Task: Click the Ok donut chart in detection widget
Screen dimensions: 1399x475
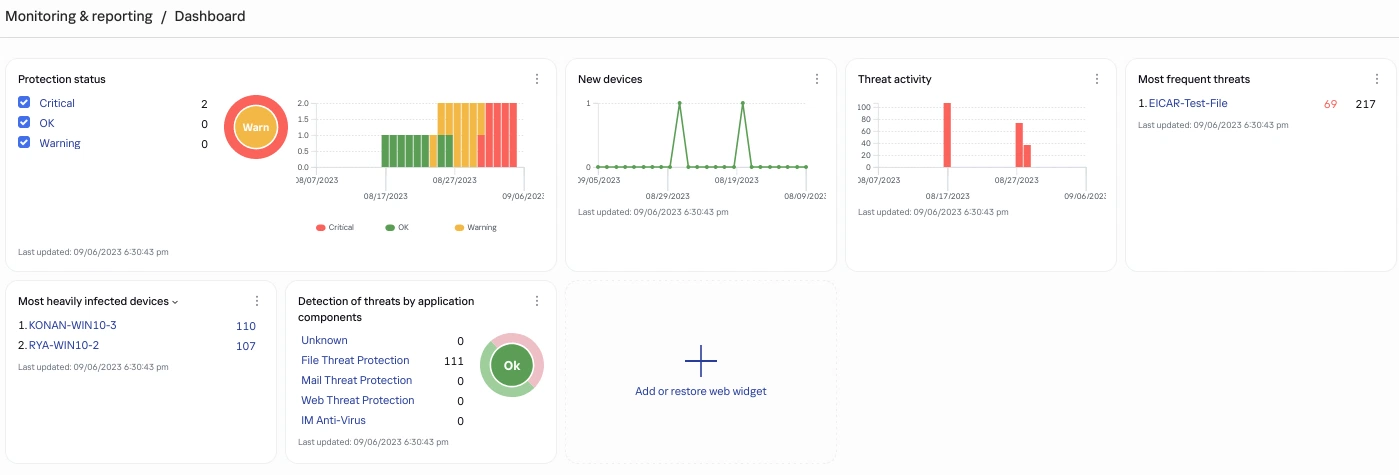Action: pos(512,365)
